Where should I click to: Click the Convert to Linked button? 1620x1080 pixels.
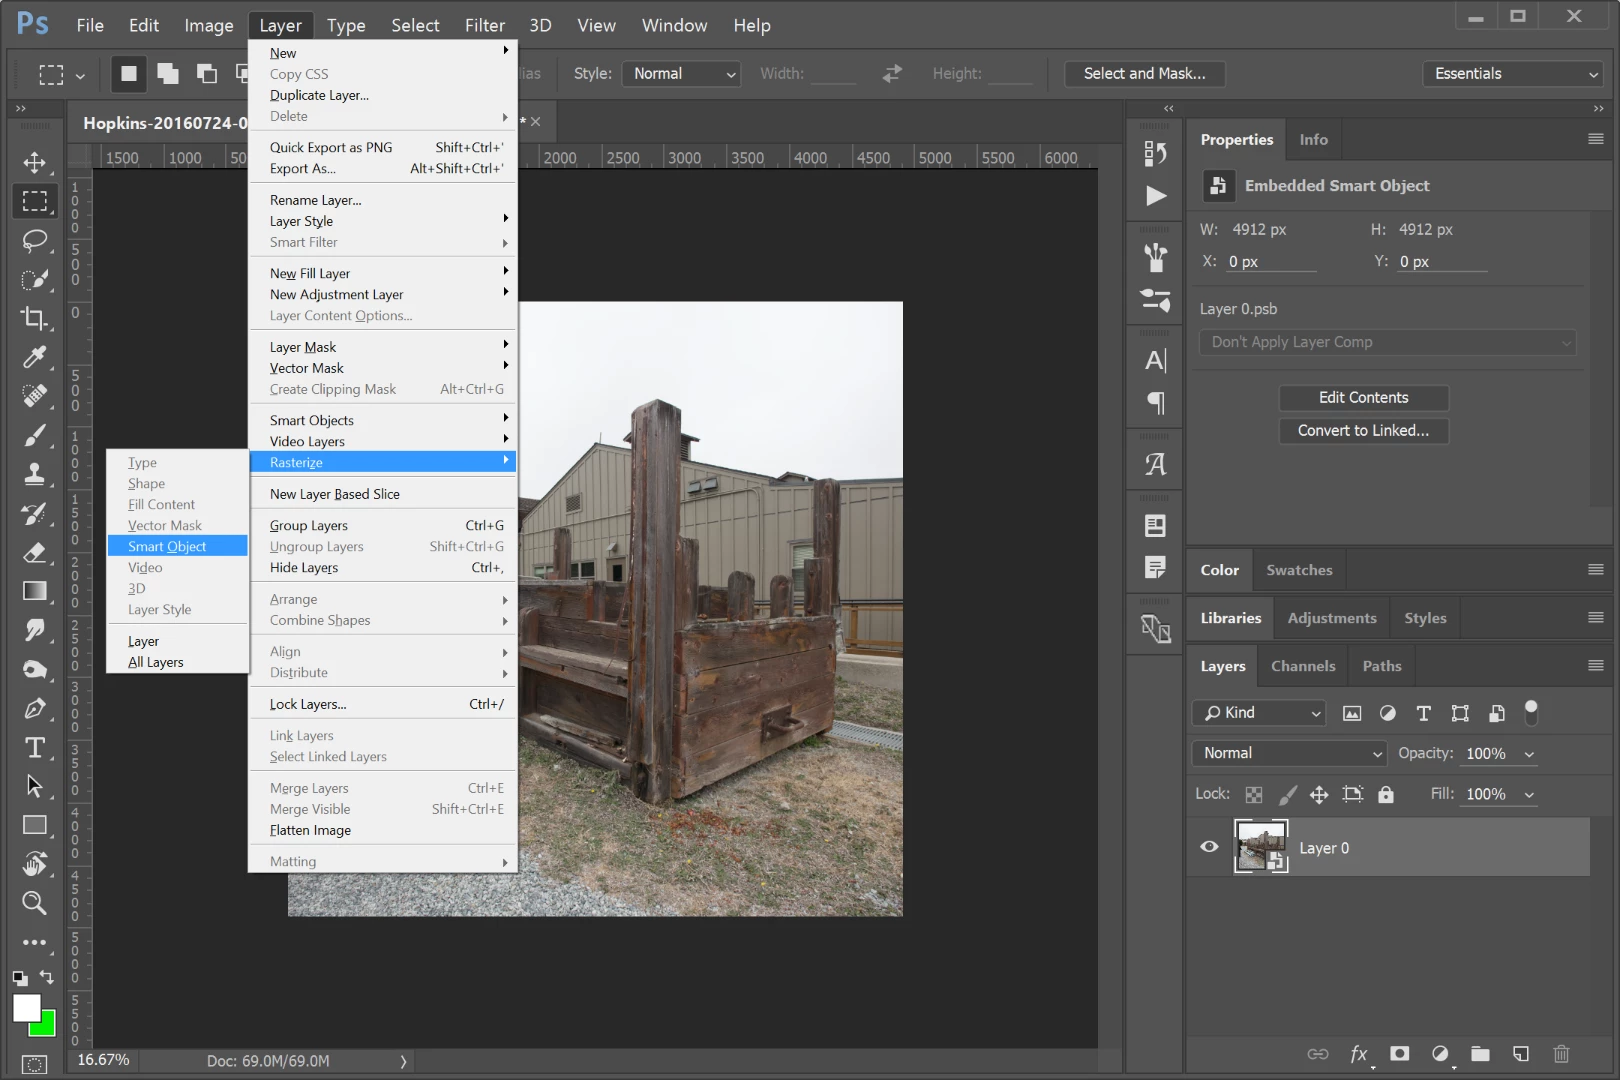1363,430
